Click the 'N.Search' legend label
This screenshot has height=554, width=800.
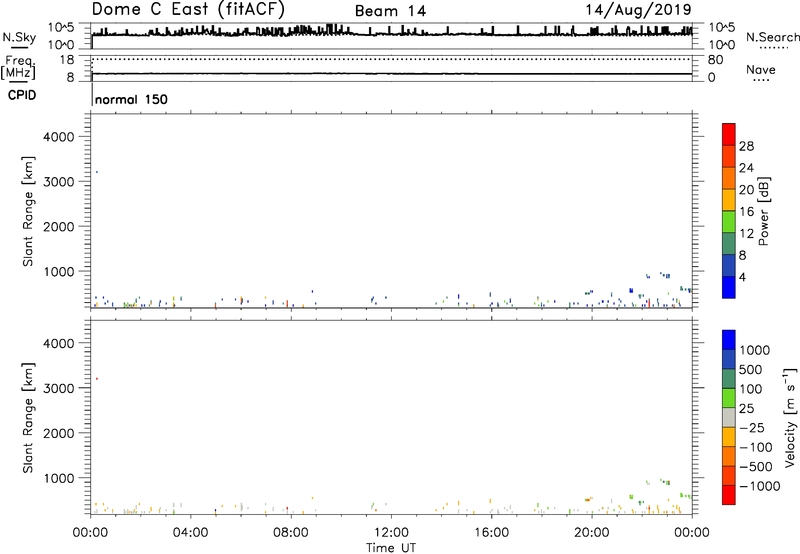(x=773, y=37)
